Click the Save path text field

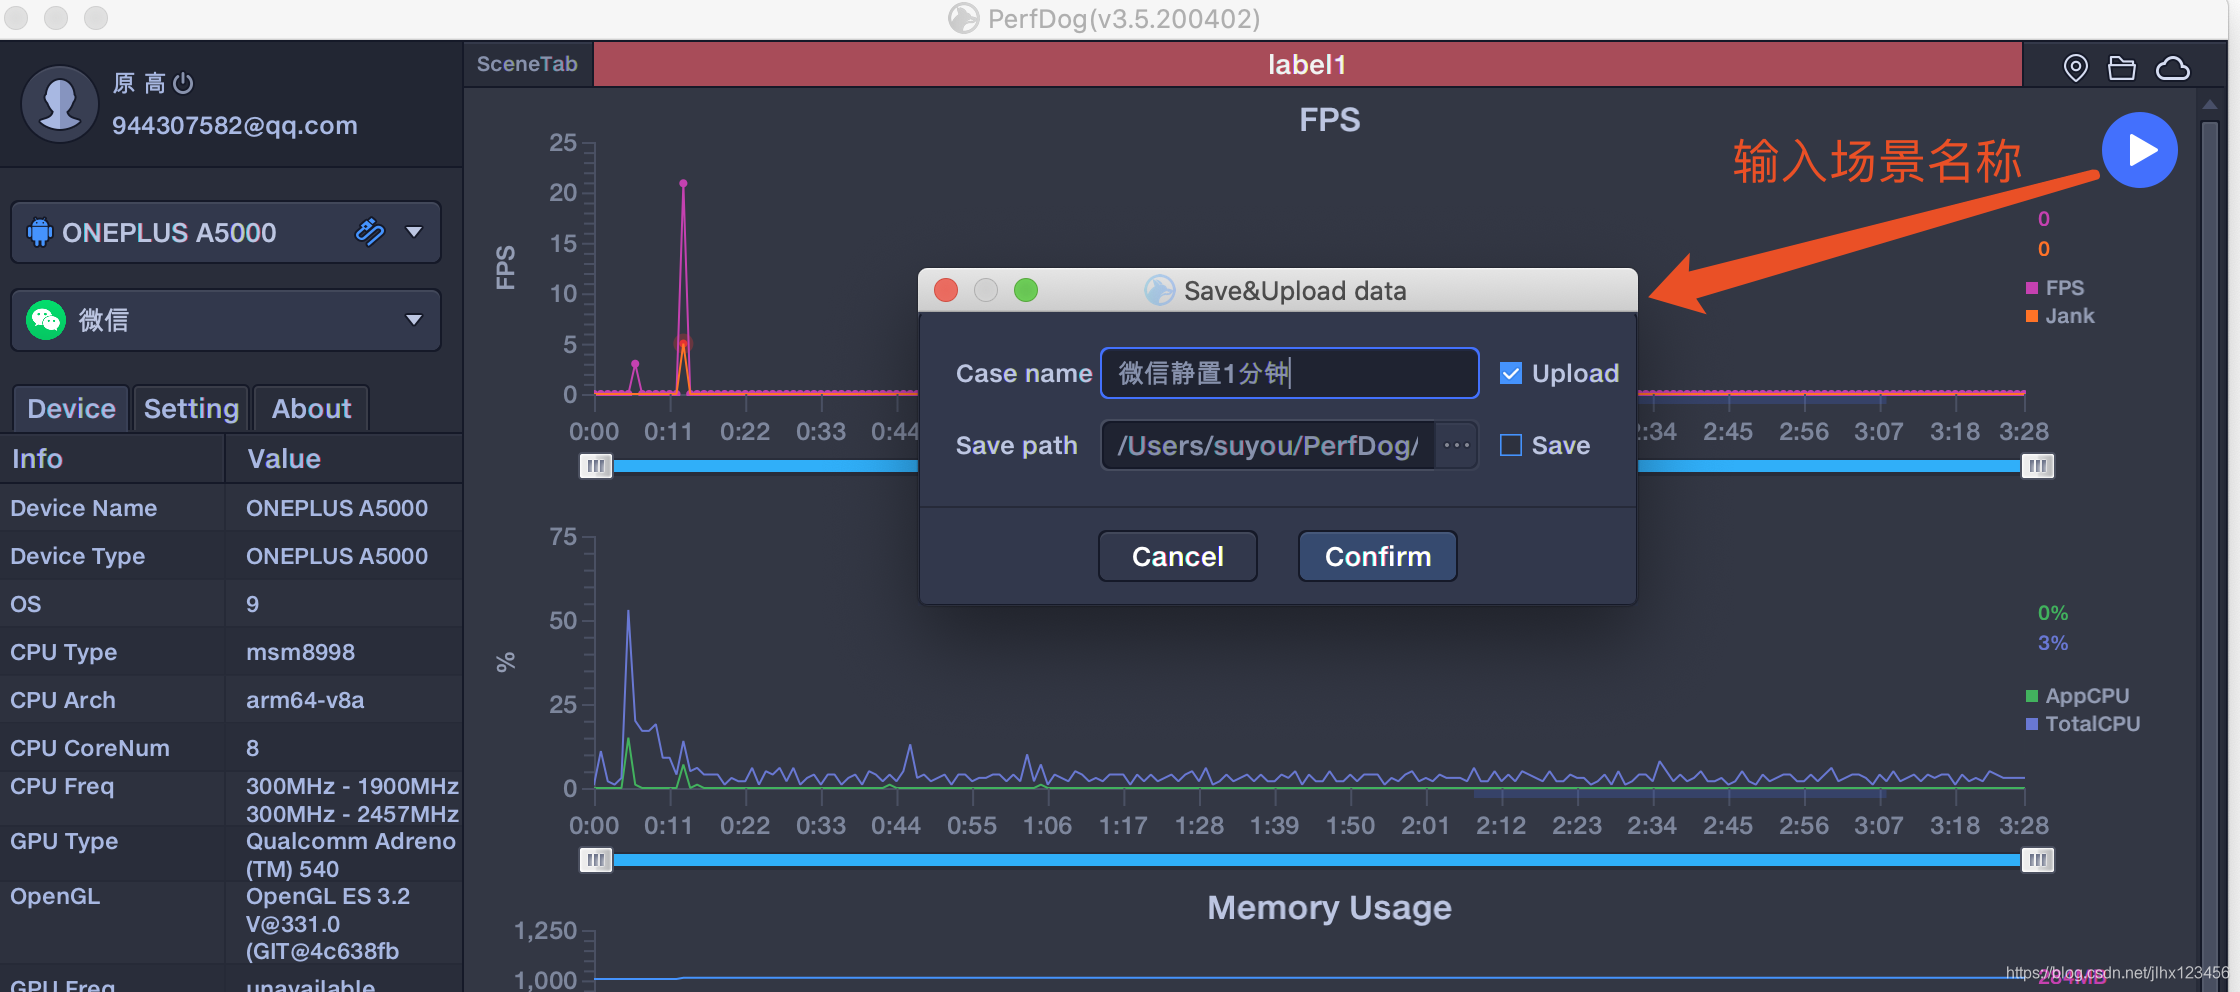coord(1268,445)
